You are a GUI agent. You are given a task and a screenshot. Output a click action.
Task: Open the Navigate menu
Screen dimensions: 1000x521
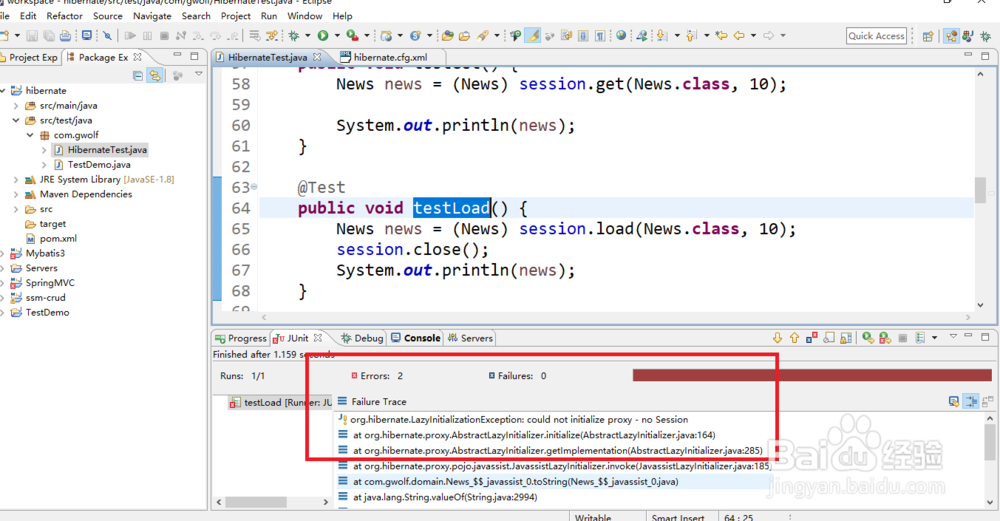(x=152, y=16)
